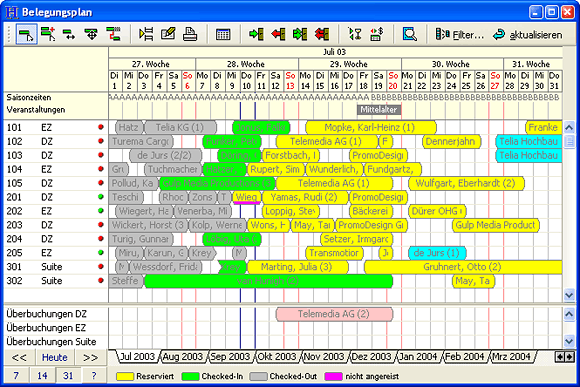Go back with the << button
The image size is (580, 387).
(x=19, y=357)
